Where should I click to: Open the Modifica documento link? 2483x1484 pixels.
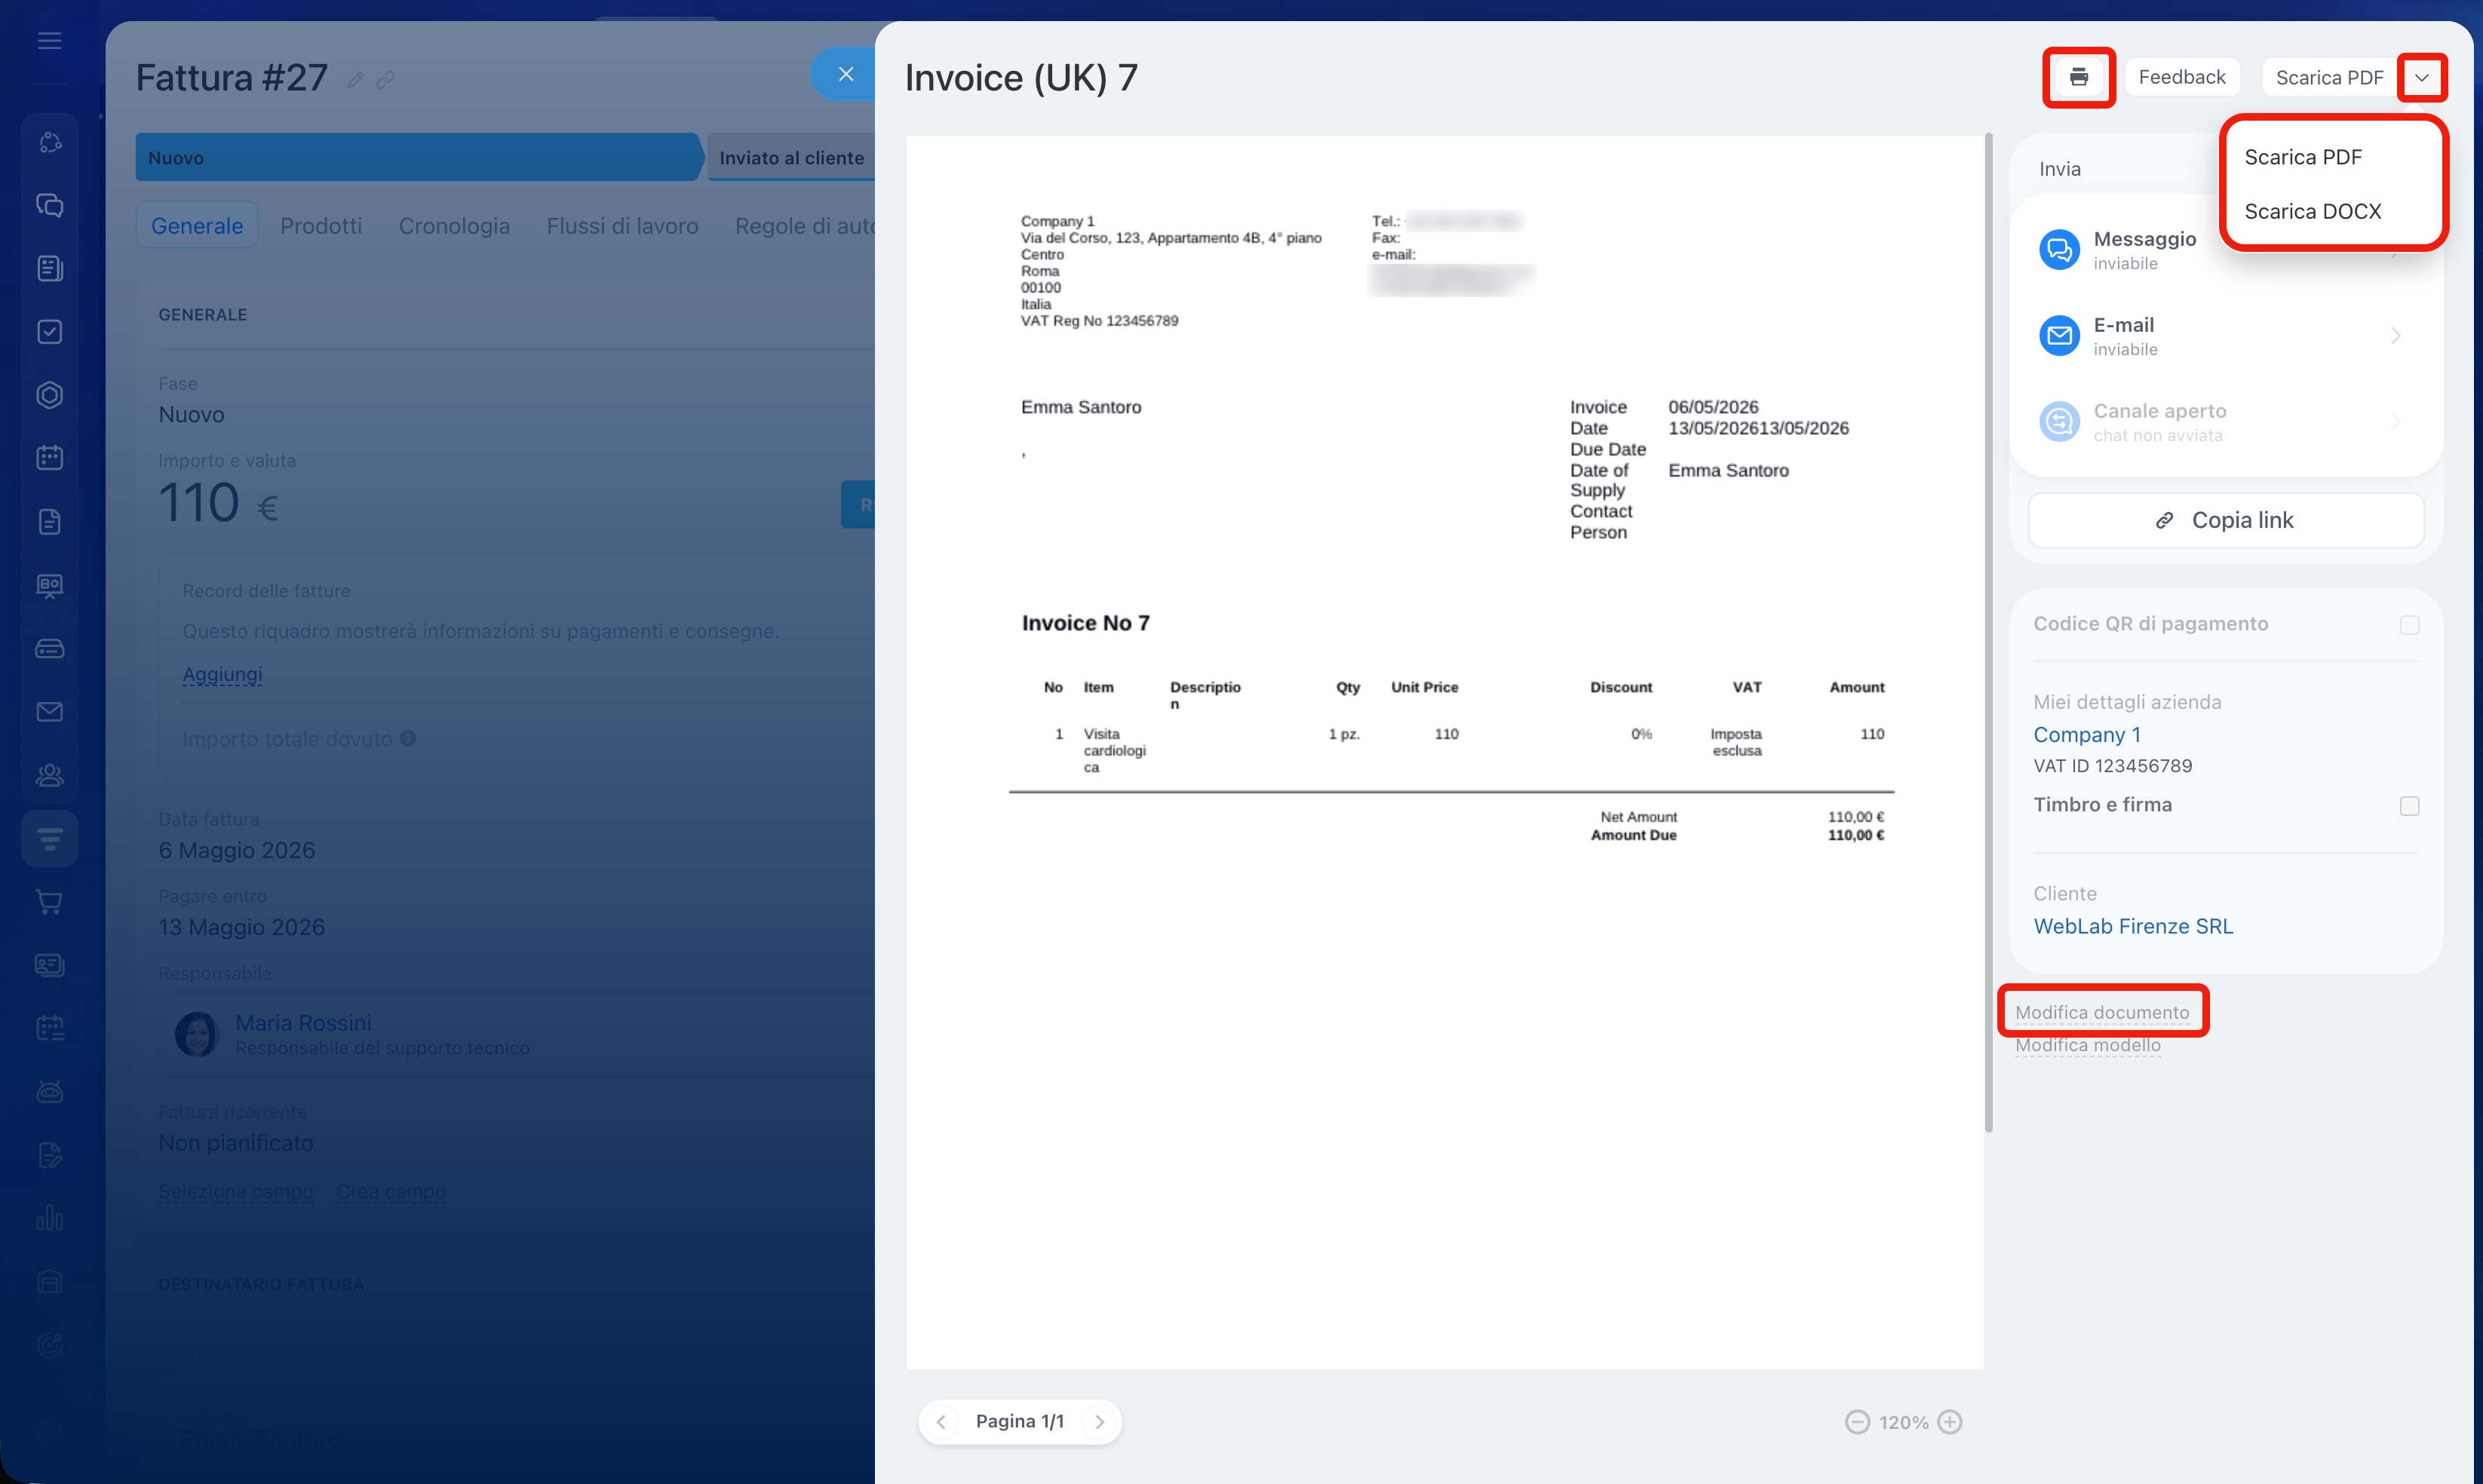(2101, 1012)
